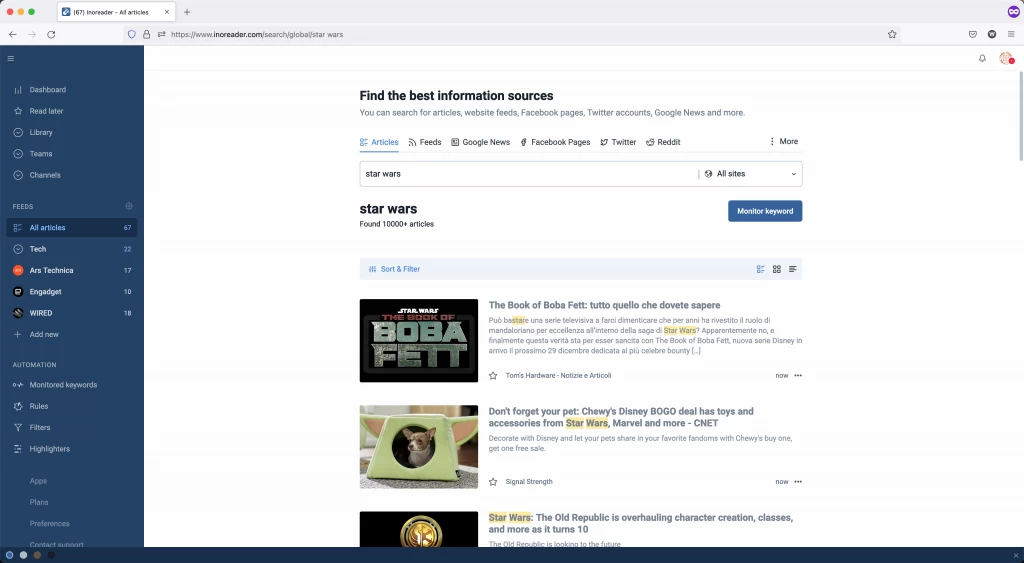This screenshot has width=1024, height=563.
Task: Click the purple extension icon in title bar
Action: point(1013,12)
